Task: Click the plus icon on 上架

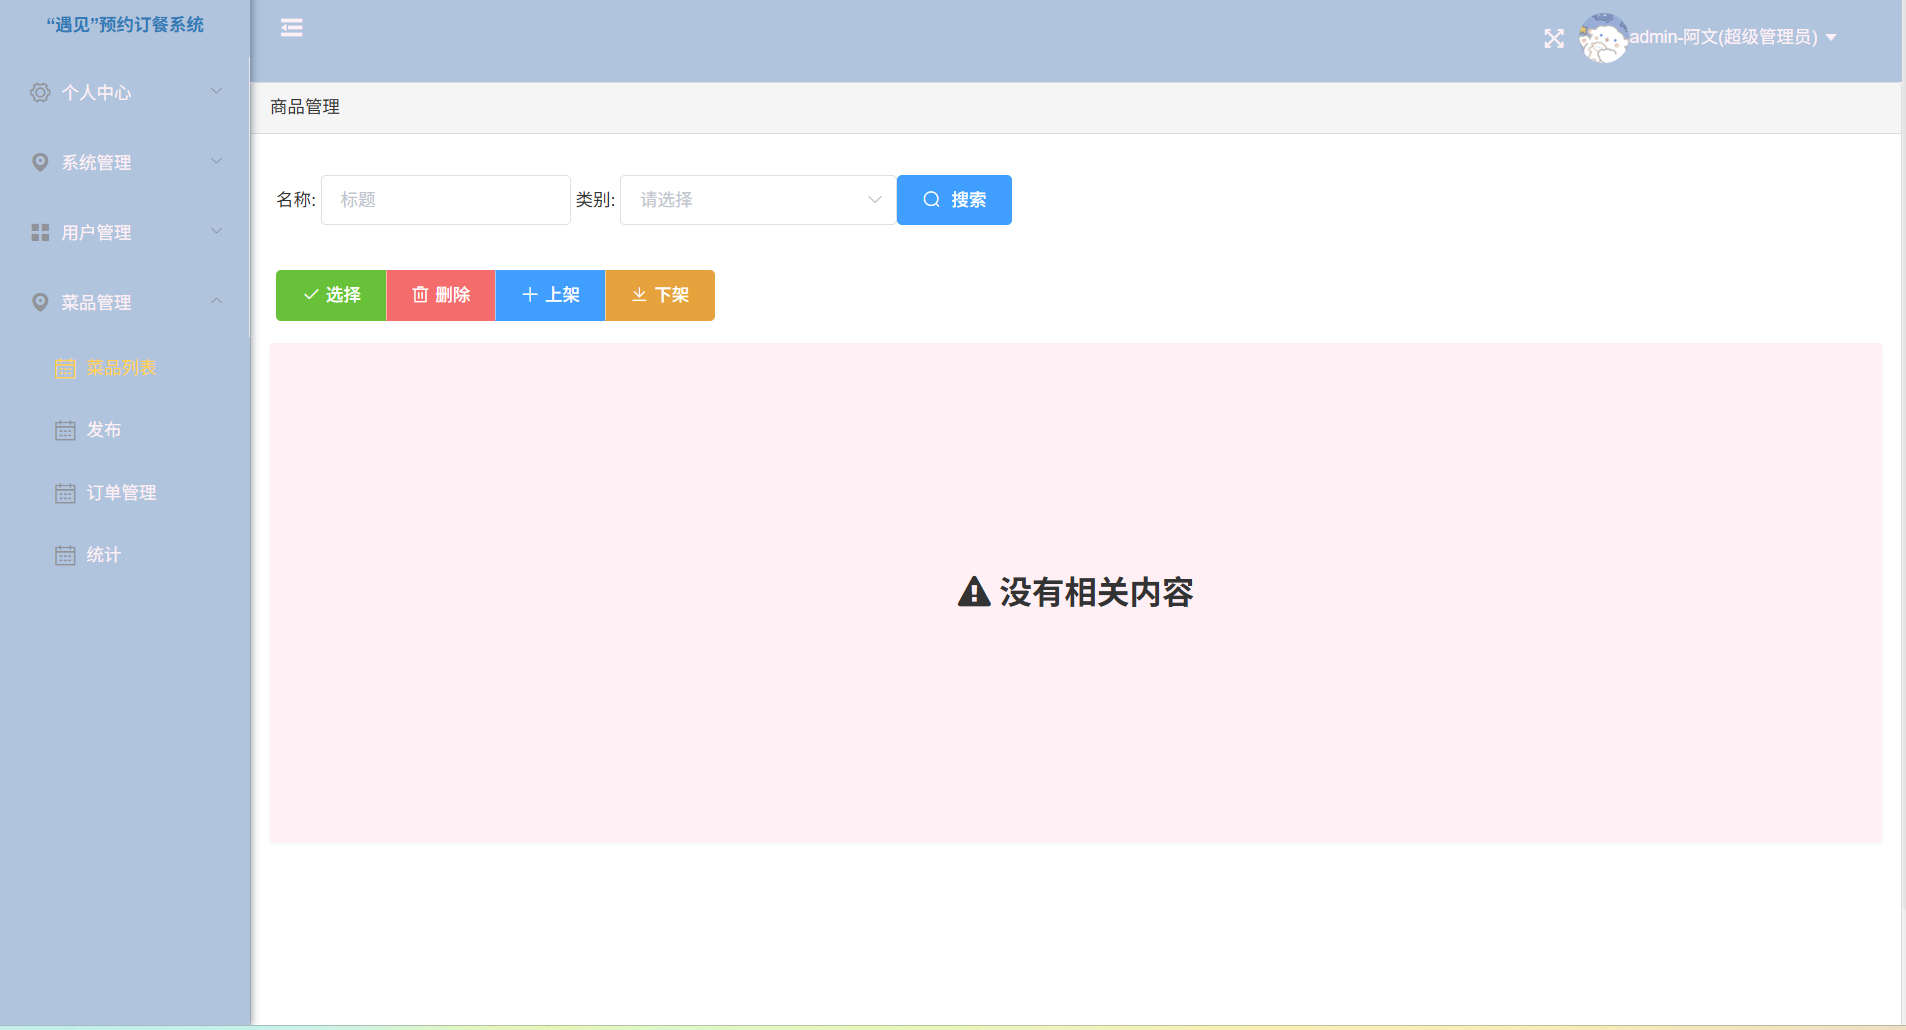Action: 530,295
